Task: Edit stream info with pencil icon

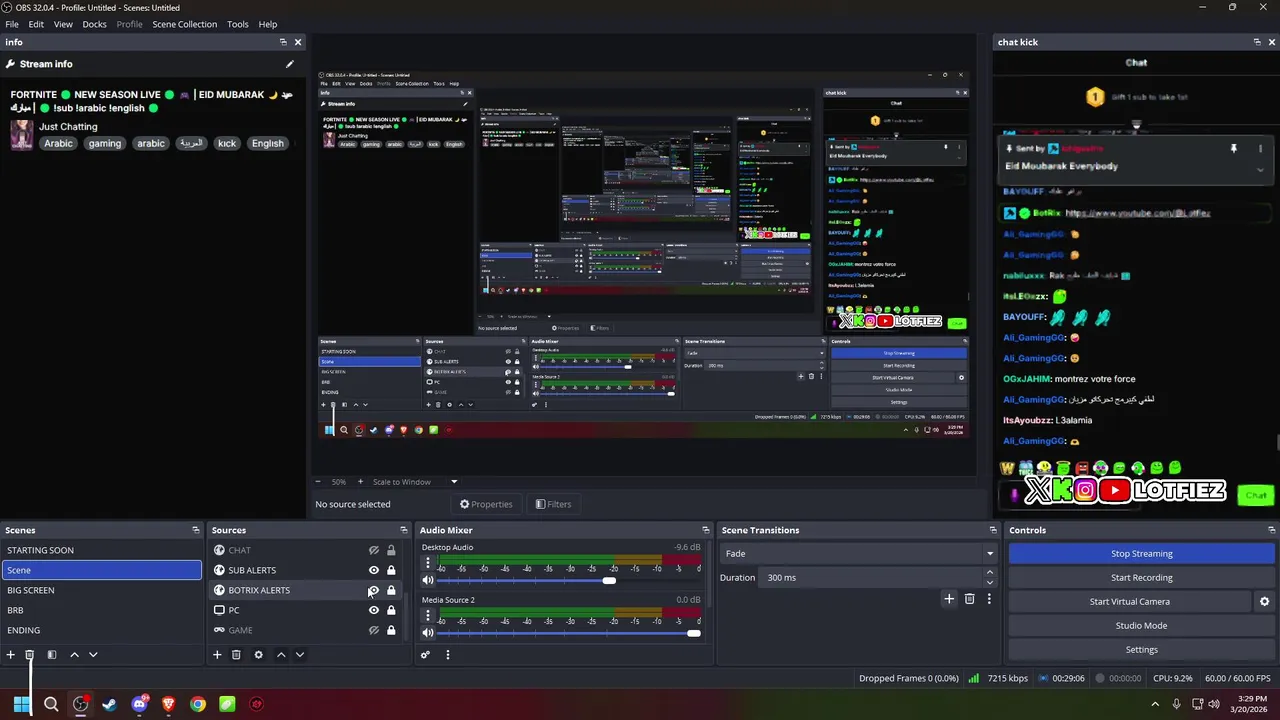Action: coord(290,64)
